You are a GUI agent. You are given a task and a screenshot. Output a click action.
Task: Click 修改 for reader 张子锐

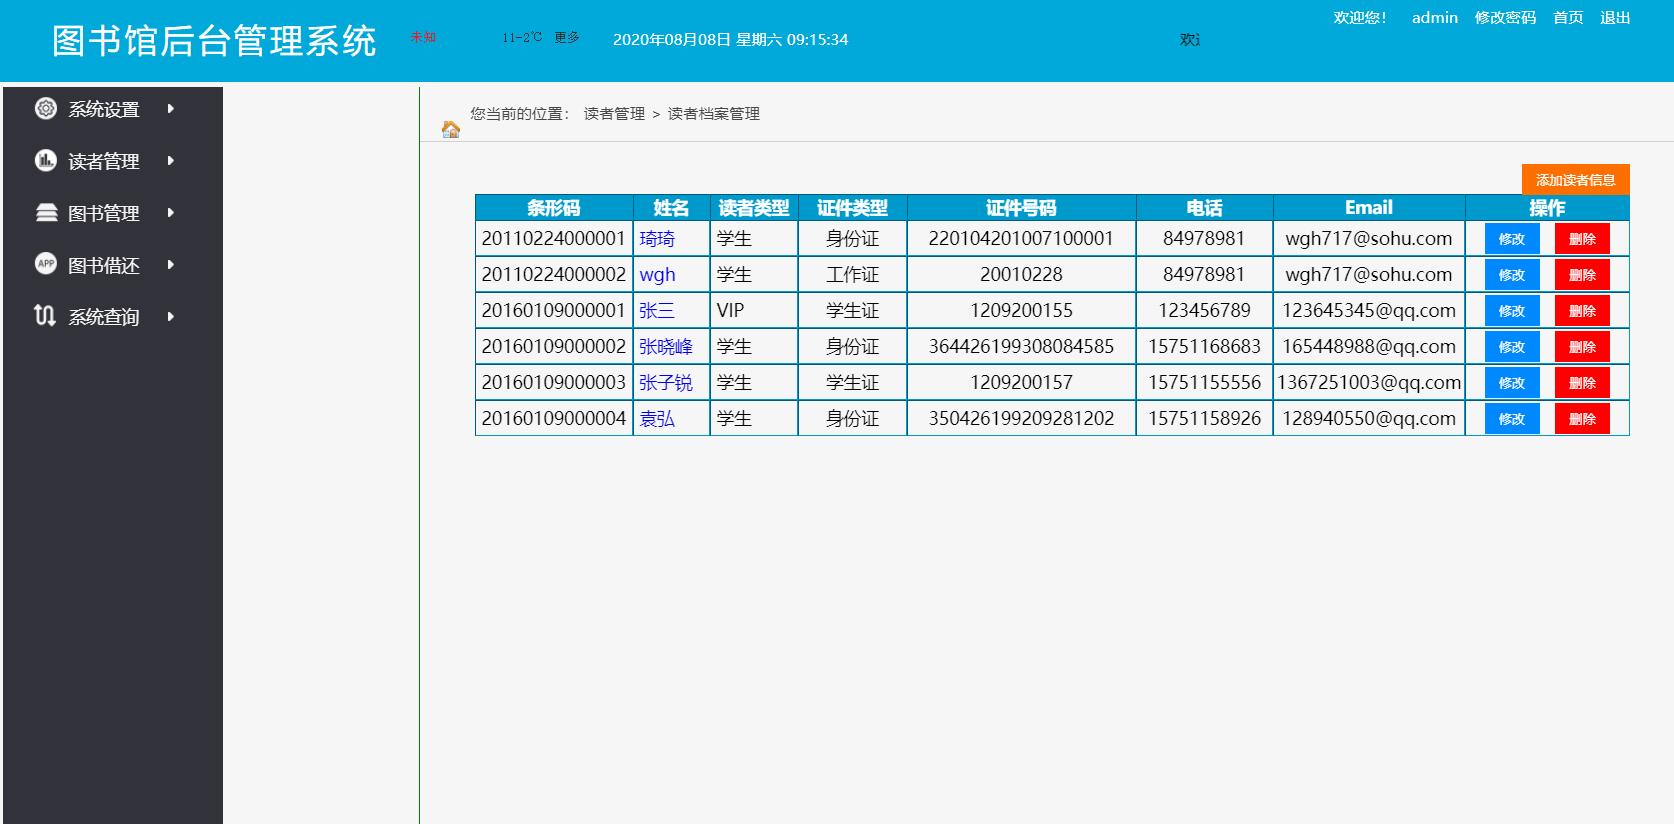click(1512, 383)
